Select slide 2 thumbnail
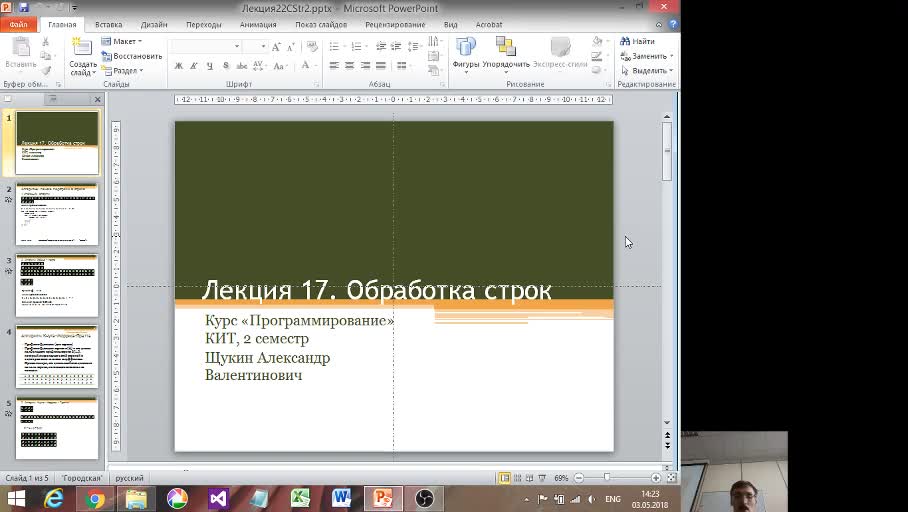This screenshot has height=512, width=908. click(x=57, y=214)
